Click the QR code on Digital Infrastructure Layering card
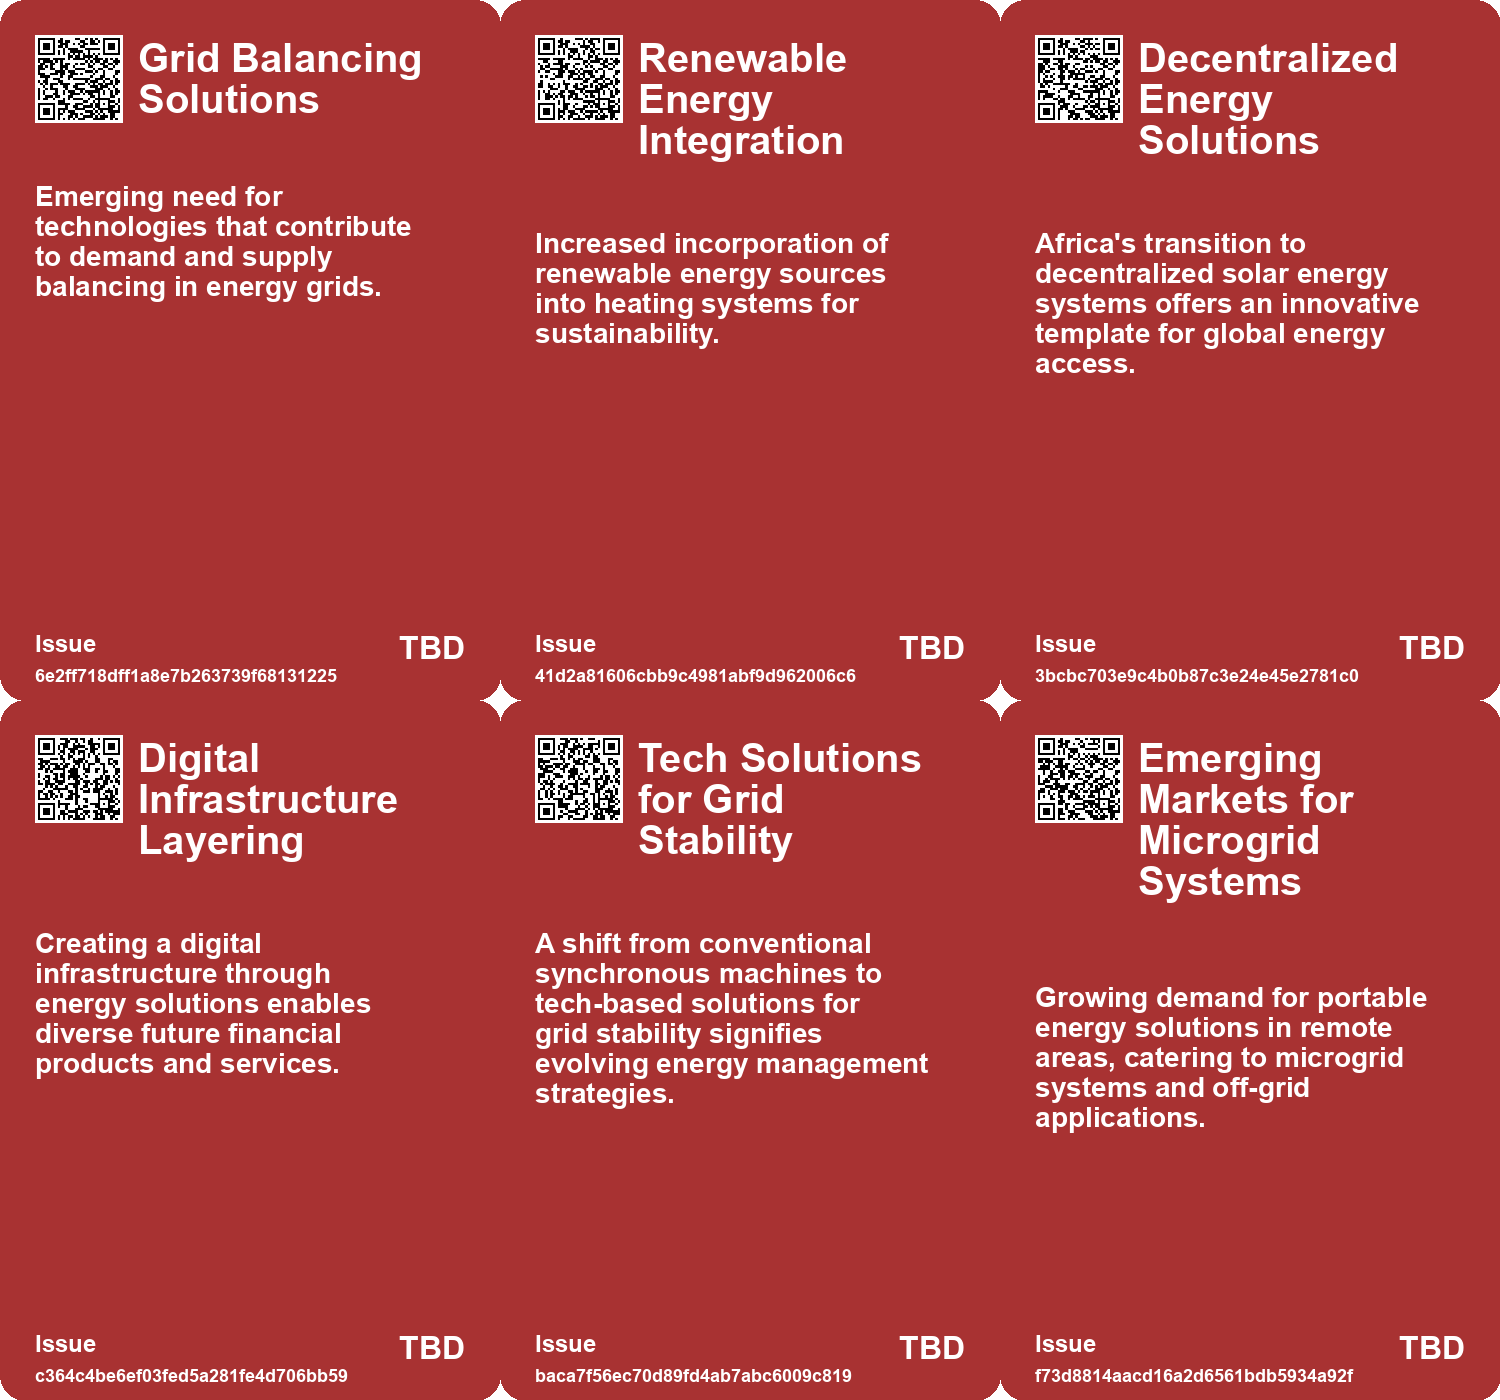 (79, 779)
